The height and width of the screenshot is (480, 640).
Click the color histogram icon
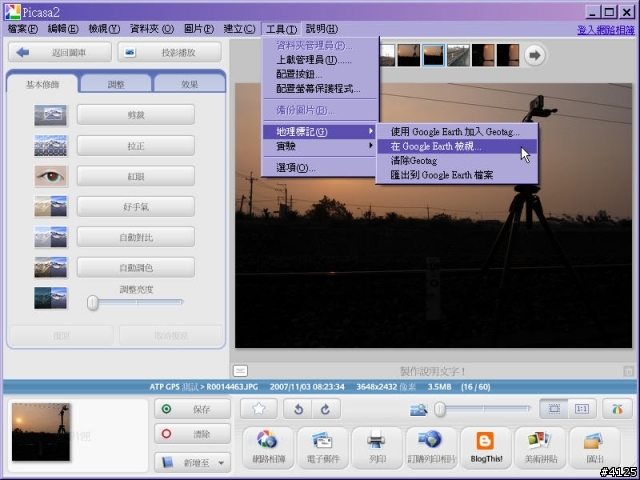[617, 409]
